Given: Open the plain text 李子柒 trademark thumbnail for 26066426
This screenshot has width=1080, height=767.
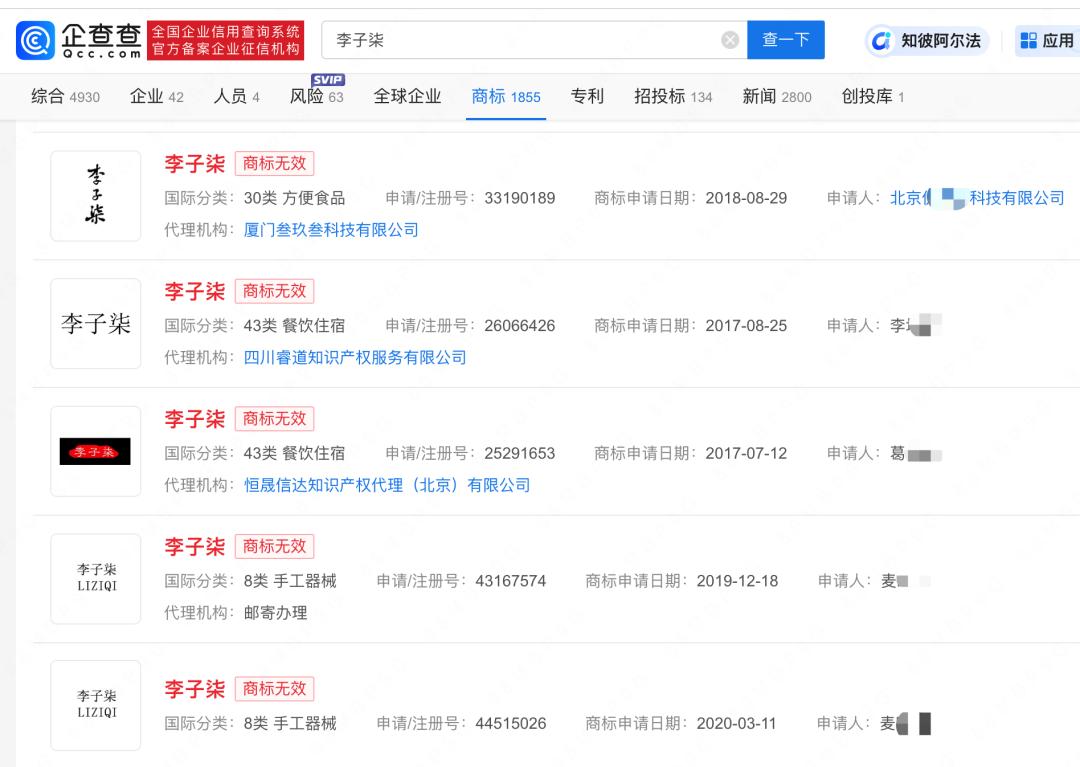Looking at the screenshot, I should (96, 324).
